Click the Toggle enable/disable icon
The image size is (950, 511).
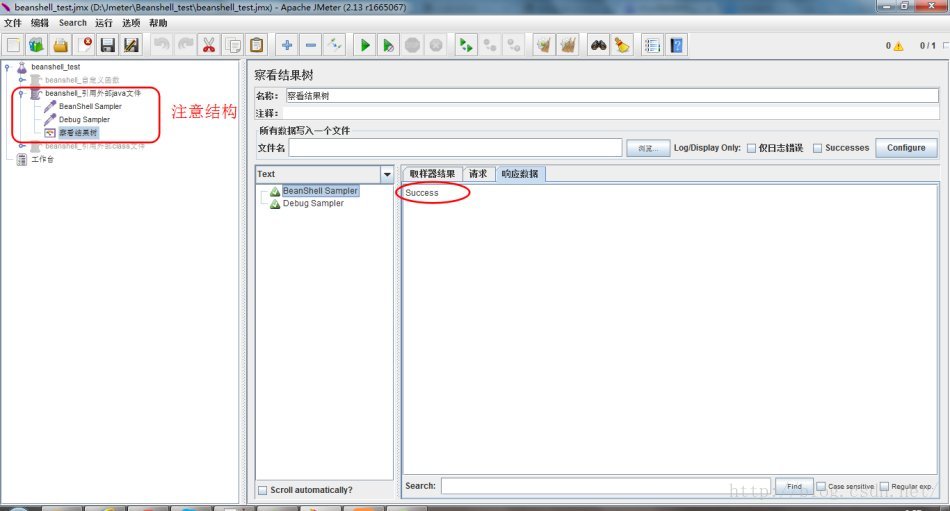tap(334, 45)
